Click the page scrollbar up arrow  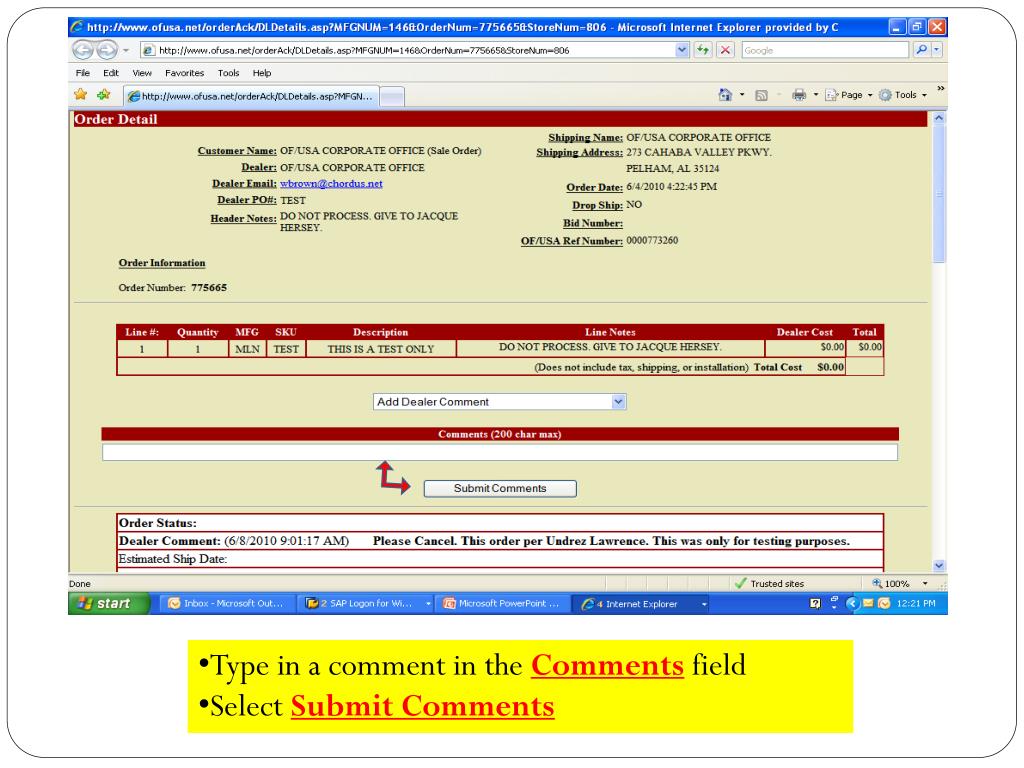[x=939, y=118]
